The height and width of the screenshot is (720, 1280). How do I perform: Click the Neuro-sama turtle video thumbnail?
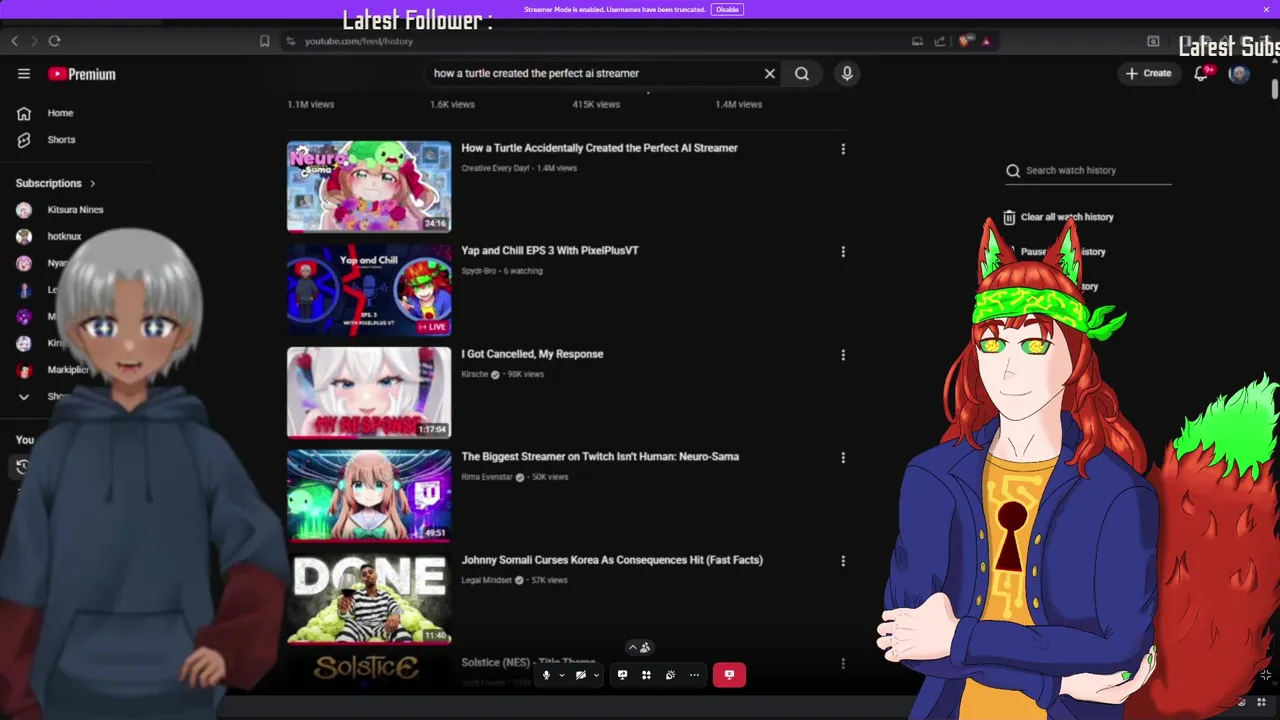(369, 186)
